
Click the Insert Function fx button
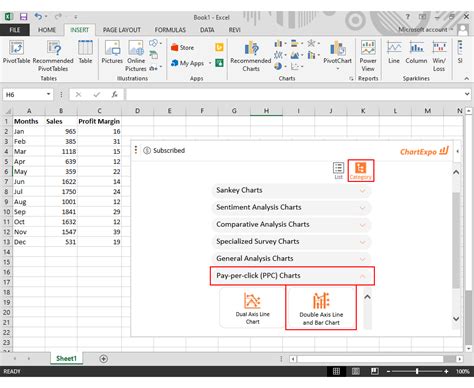115,95
